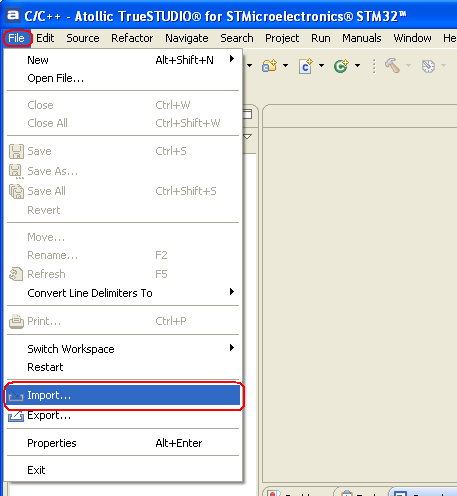Expand Convert Line Delimiters To submenu
Image resolution: width=457 pixels, height=496 pixels.
[x=232, y=292]
